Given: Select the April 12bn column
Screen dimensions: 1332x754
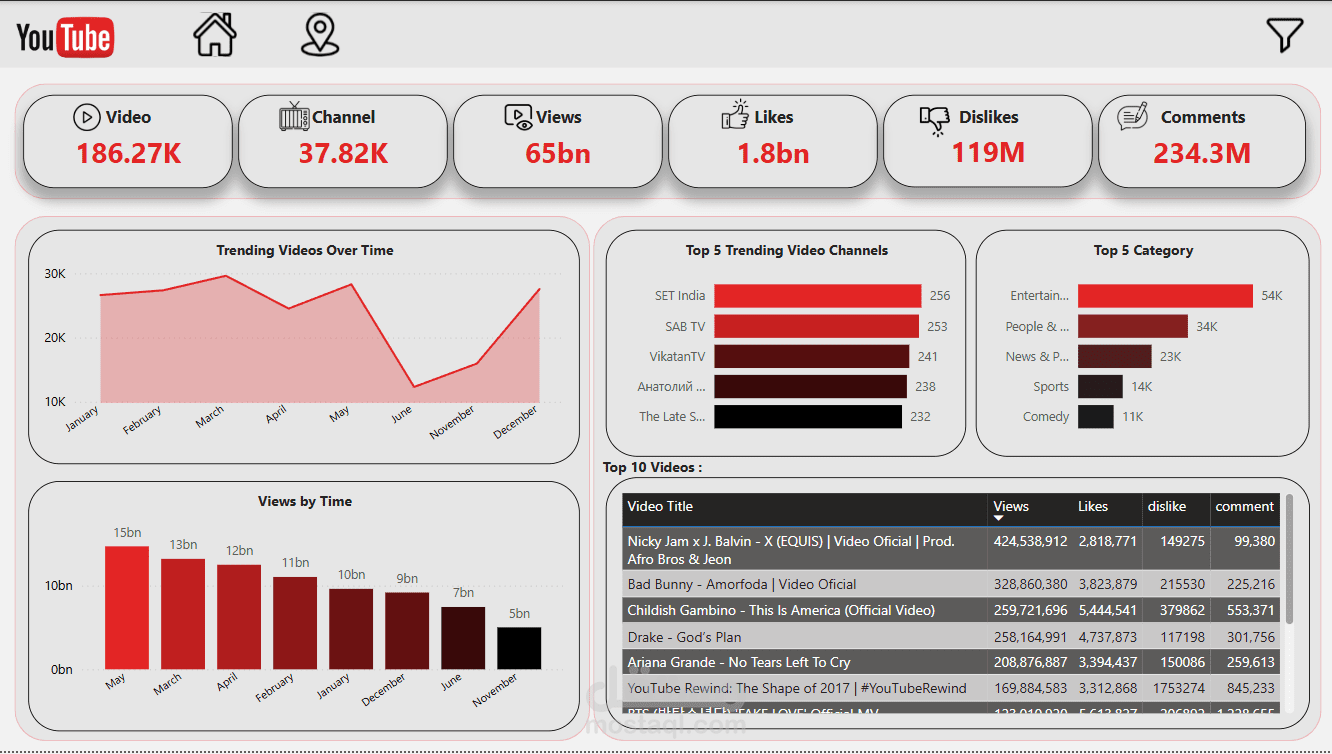Looking at the screenshot, I should click(239, 617).
